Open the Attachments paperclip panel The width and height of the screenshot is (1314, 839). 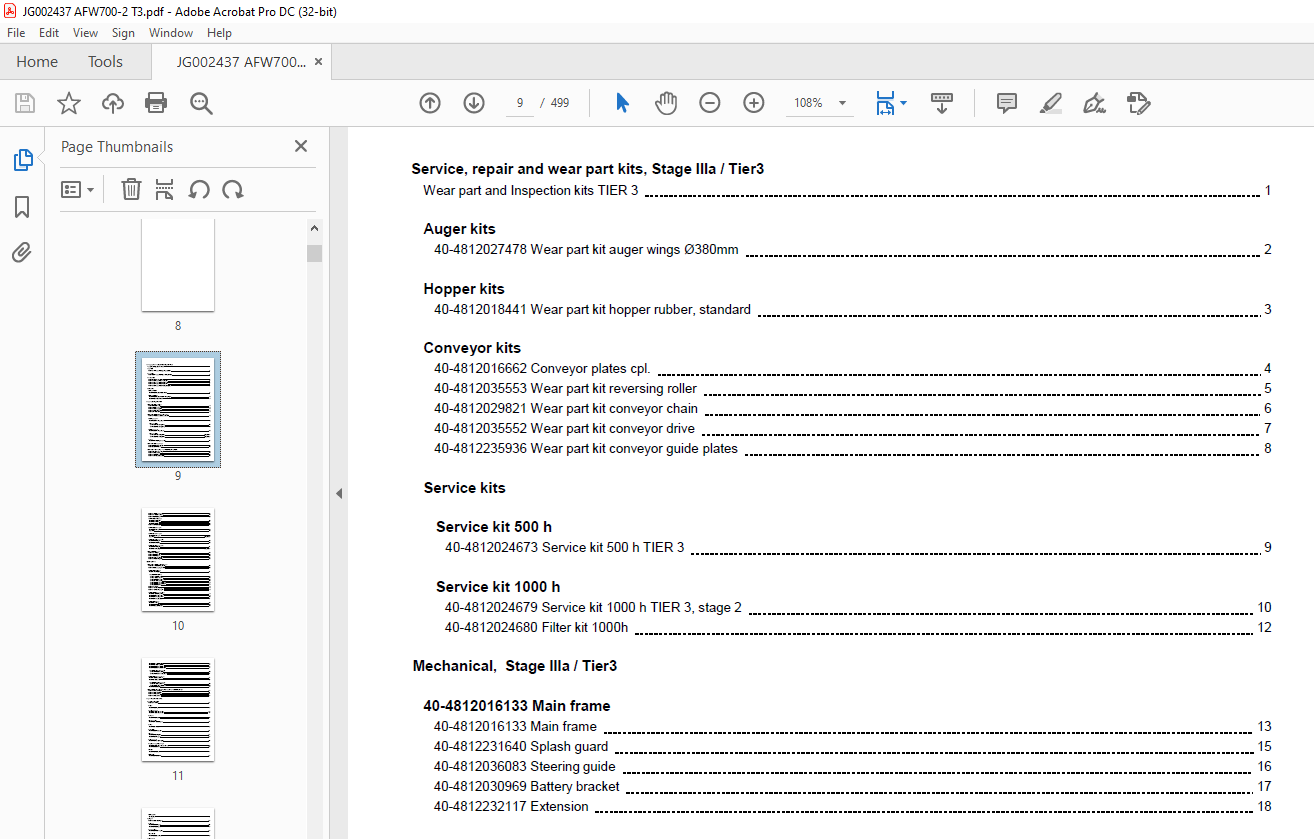point(22,253)
